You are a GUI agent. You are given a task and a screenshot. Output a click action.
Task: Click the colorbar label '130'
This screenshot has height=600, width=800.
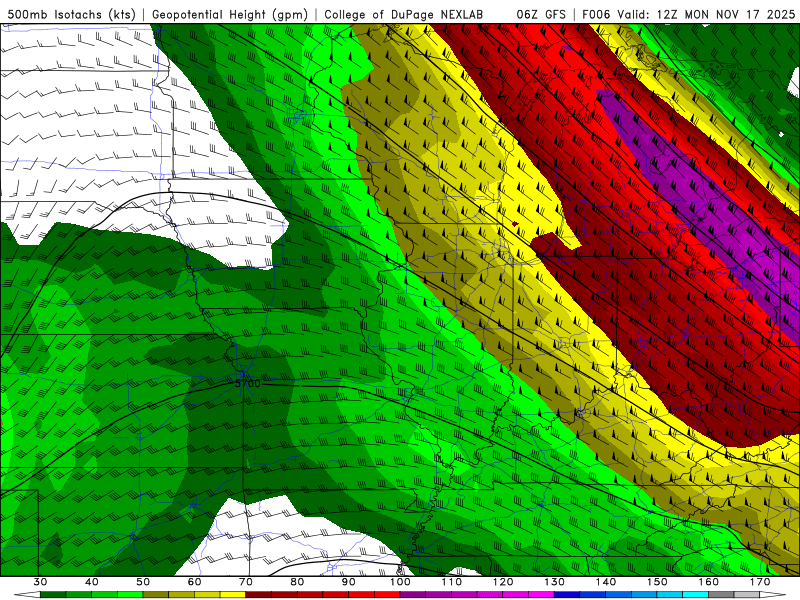point(554,582)
